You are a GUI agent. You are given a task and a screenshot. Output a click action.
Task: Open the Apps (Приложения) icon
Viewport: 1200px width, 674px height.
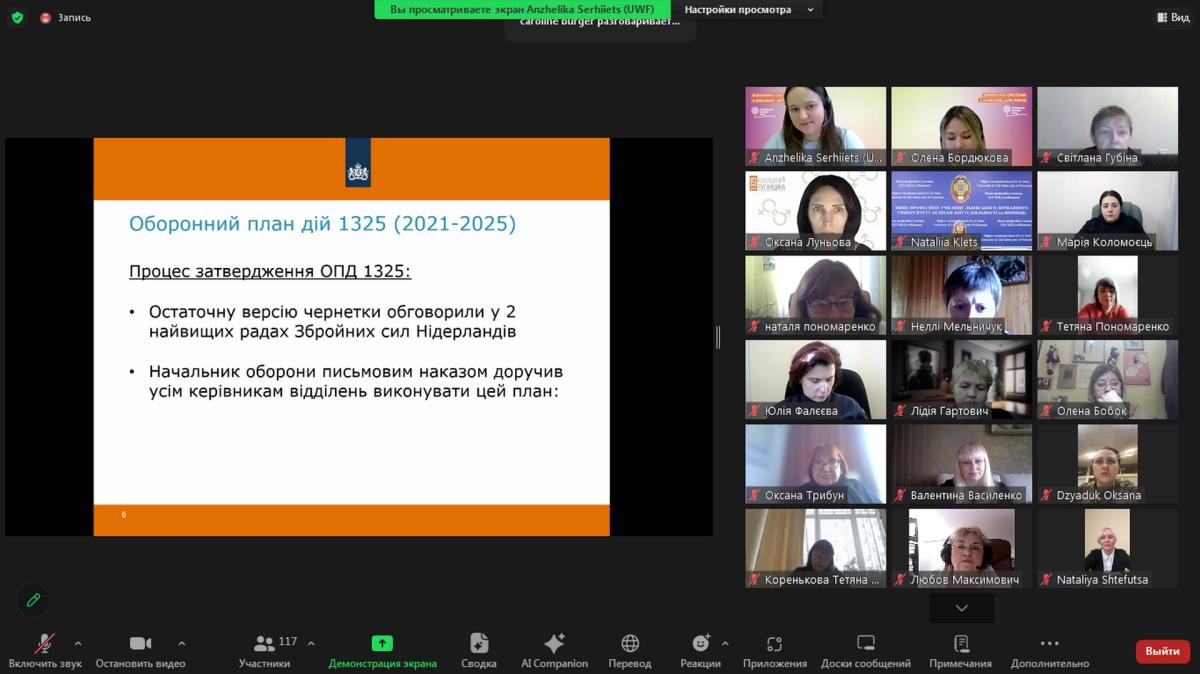tap(774, 643)
